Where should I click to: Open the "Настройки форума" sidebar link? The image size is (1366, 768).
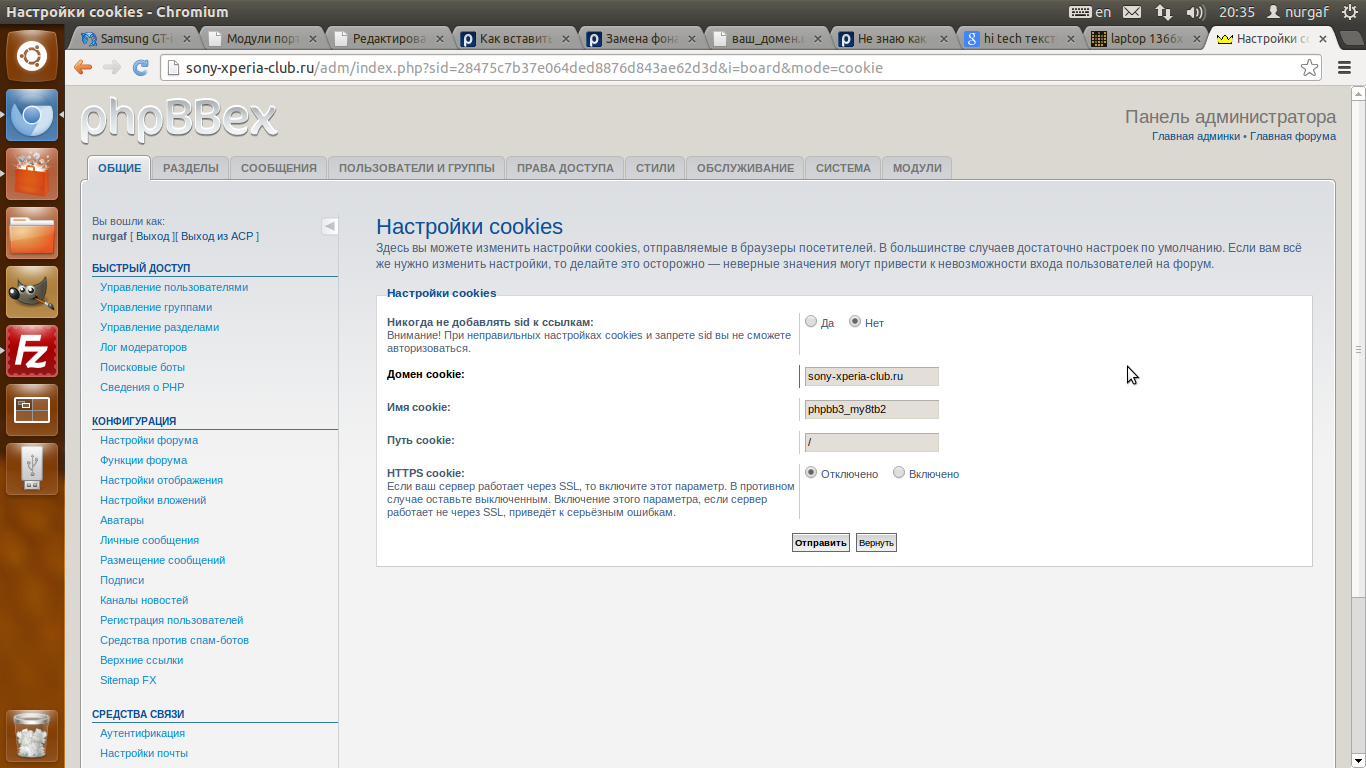[149, 440]
